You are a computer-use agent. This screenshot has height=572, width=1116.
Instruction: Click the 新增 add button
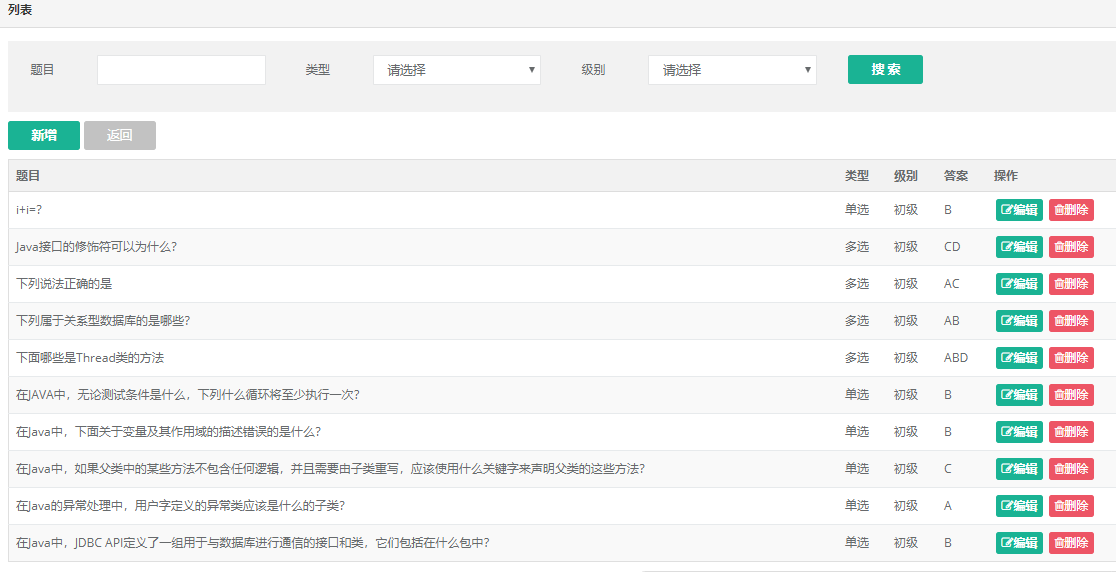(x=44, y=135)
